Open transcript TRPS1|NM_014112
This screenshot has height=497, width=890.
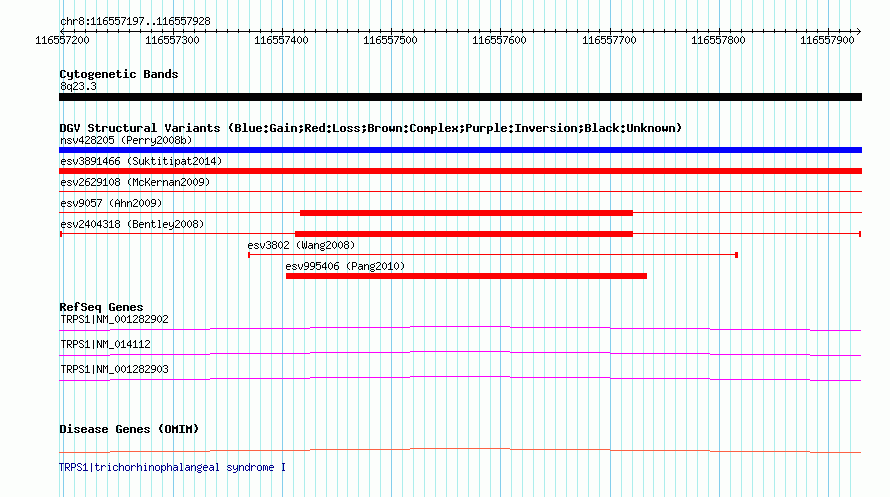pyautogui.click(x=105, y=344)
